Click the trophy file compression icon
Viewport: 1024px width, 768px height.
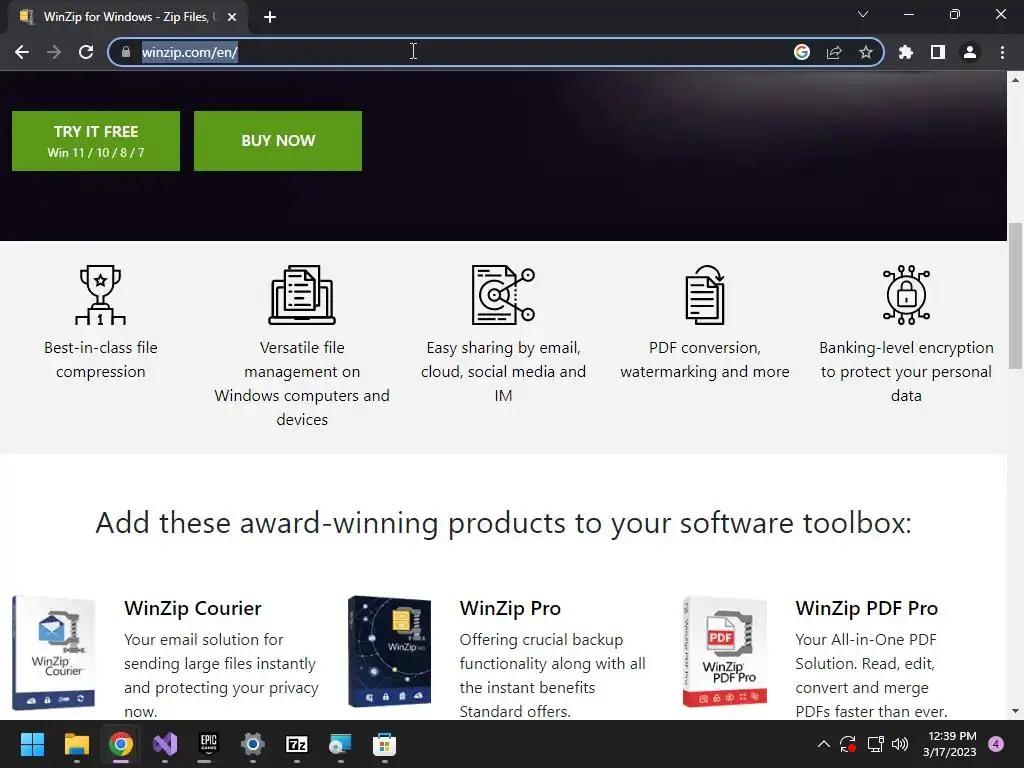[x=100, y=295]
